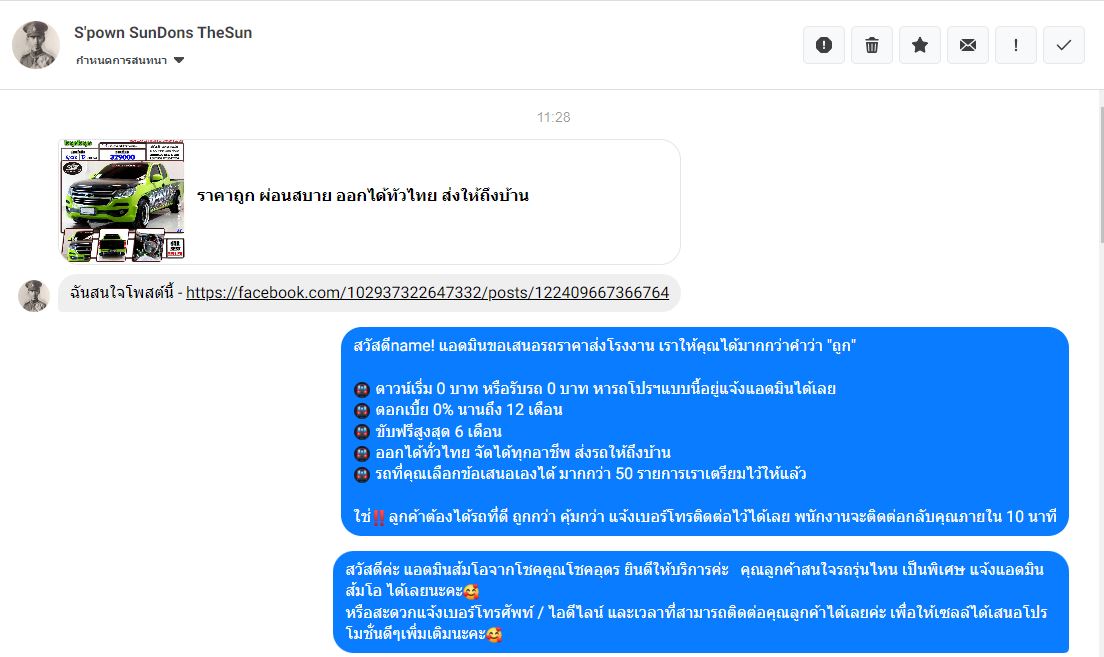
Task: Click the large header profile avatar
Action: 36,45
